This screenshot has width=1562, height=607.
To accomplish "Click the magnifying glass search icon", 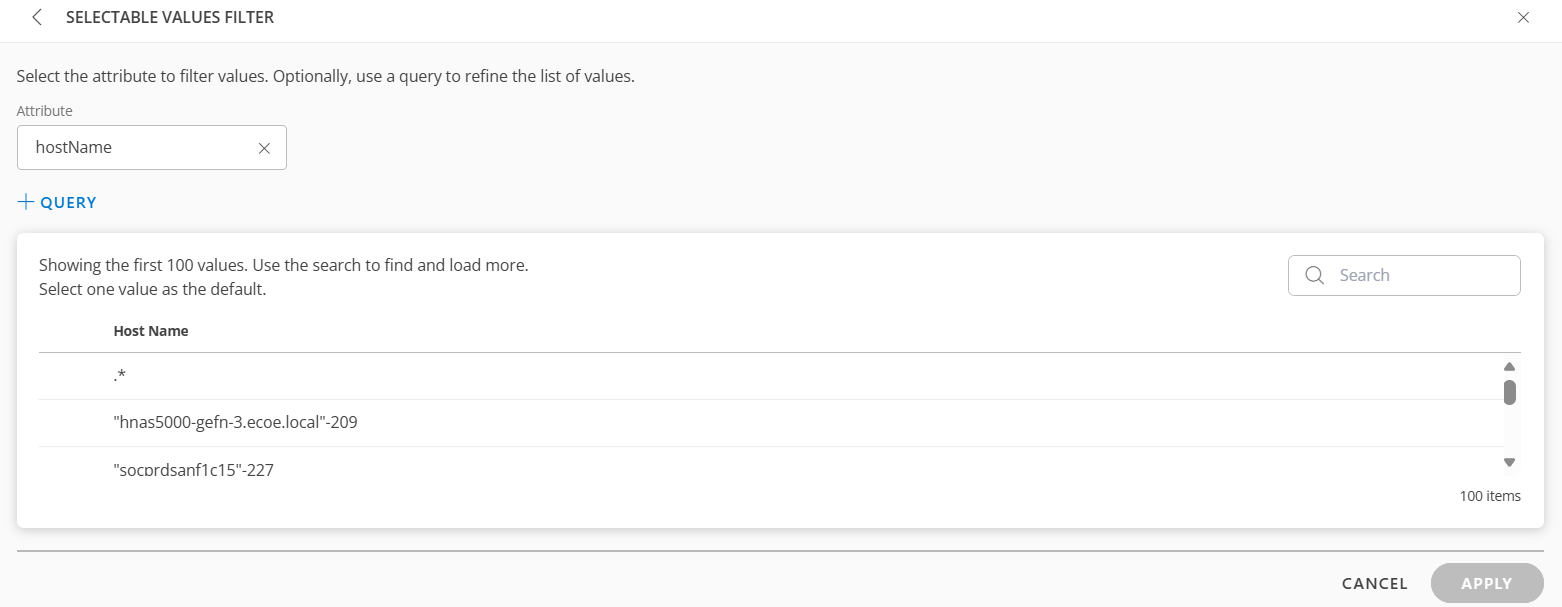I will (1314, 274).
